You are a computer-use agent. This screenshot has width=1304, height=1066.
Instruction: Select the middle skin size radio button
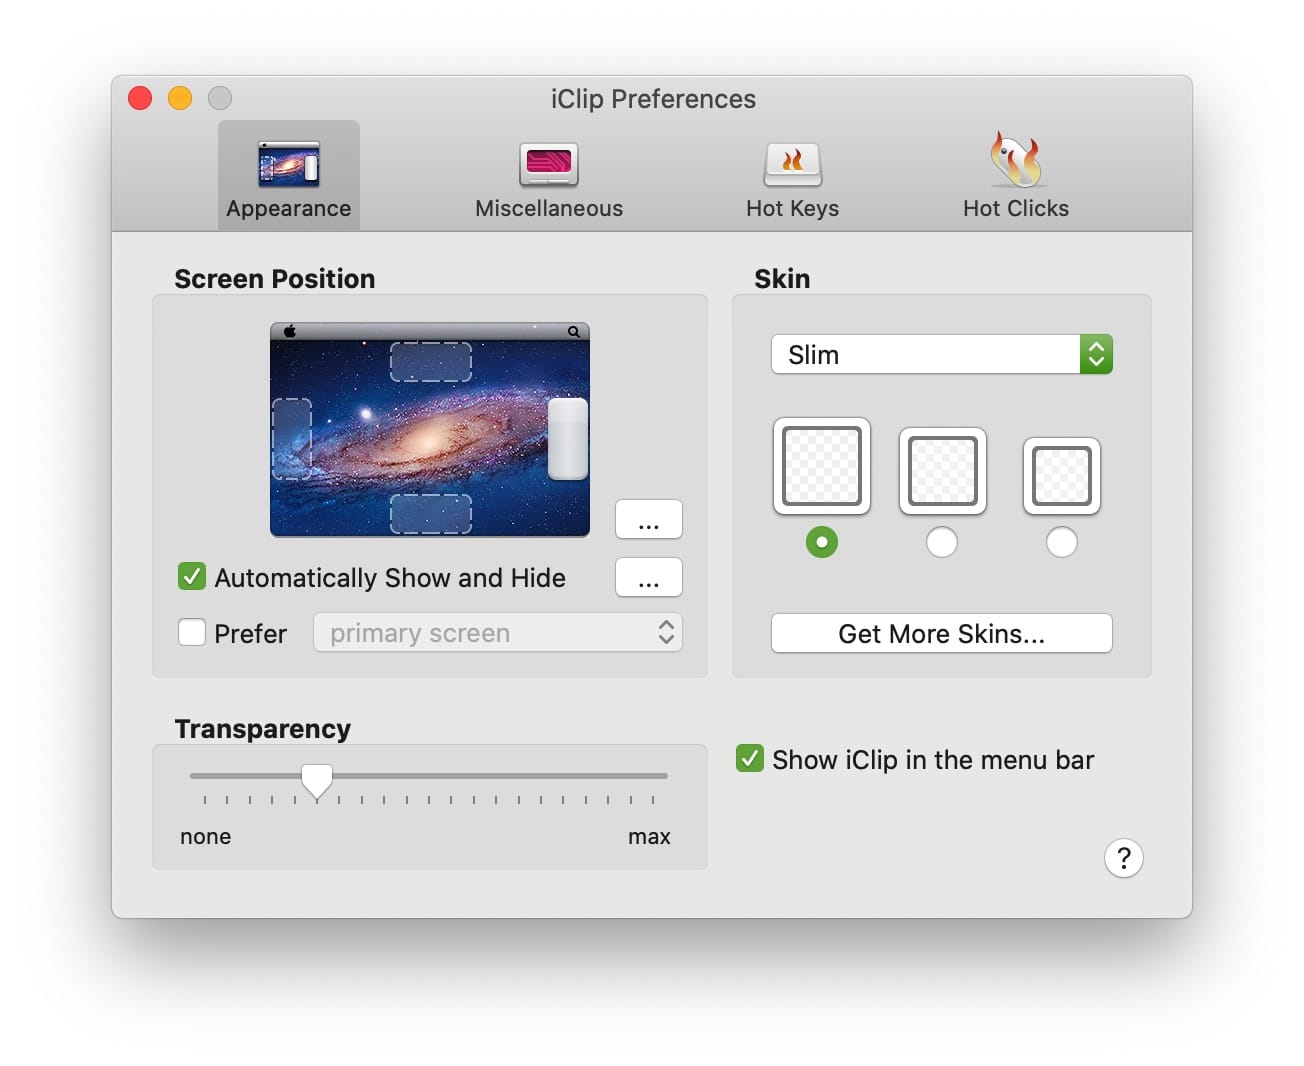coord(941,542)
